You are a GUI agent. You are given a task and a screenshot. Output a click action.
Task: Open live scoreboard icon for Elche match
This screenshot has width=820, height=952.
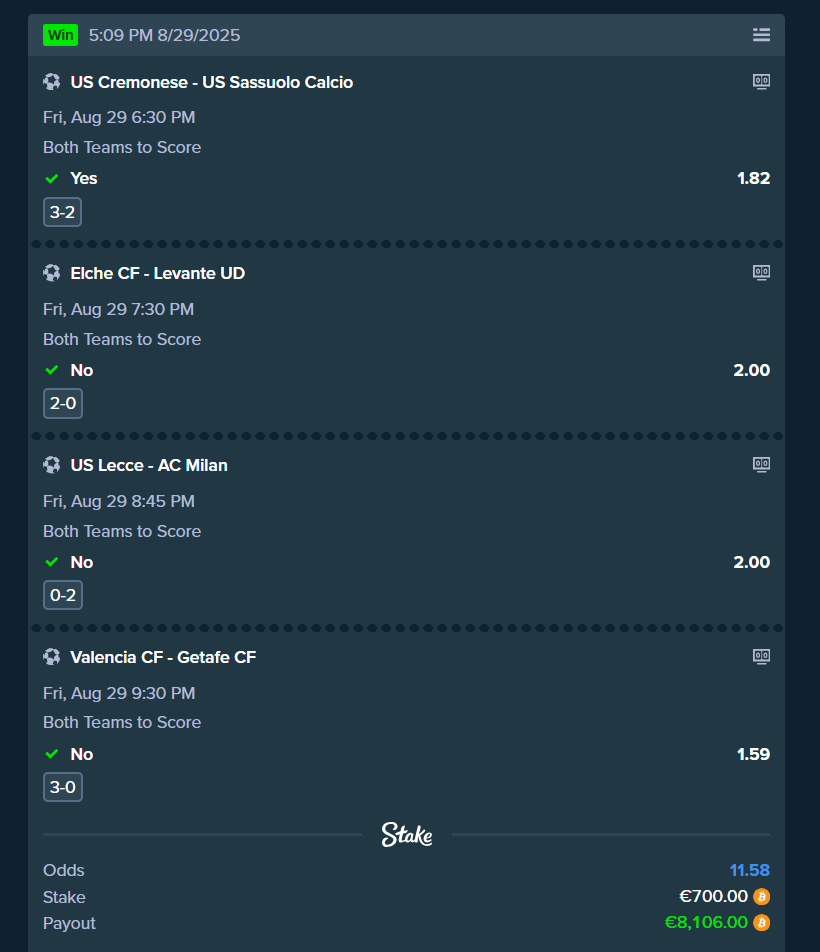click(x=761, y=273)
